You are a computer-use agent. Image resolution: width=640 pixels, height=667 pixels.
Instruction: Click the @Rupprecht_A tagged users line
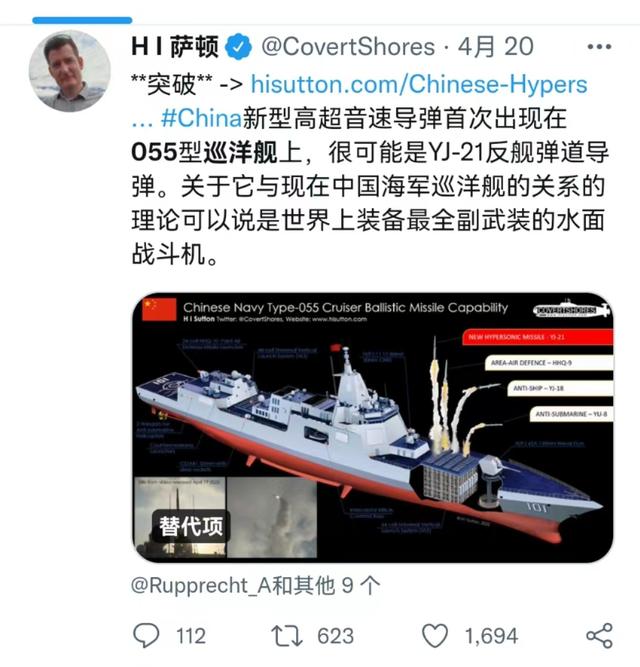point(256,586)
